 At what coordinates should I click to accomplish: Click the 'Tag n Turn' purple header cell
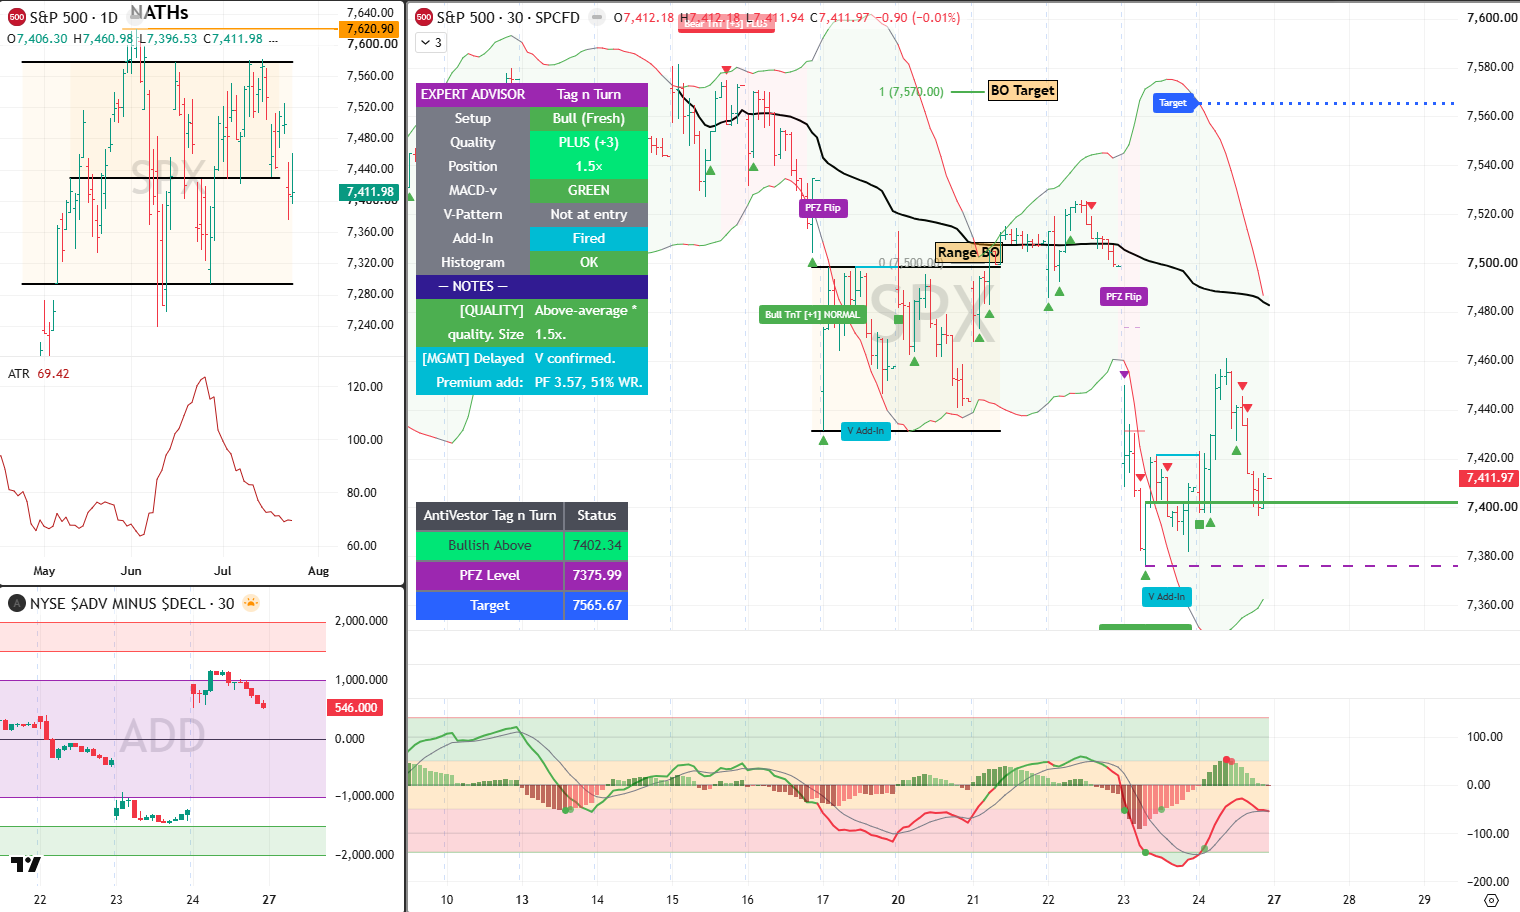pos(588,94)
